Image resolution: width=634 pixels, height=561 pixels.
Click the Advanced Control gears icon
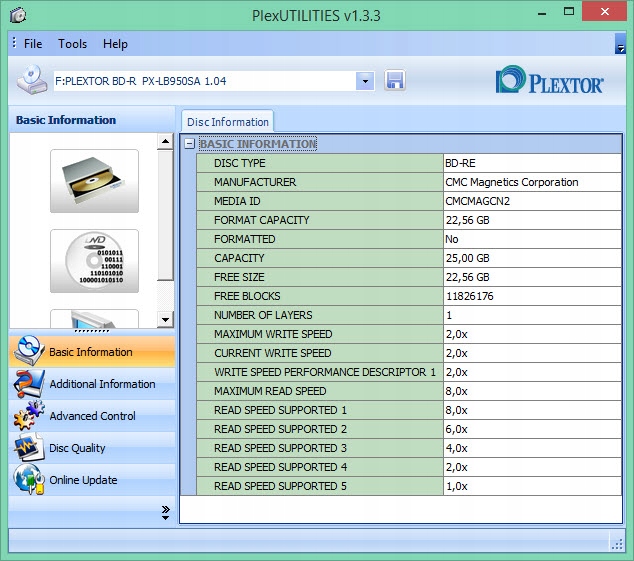28,415
